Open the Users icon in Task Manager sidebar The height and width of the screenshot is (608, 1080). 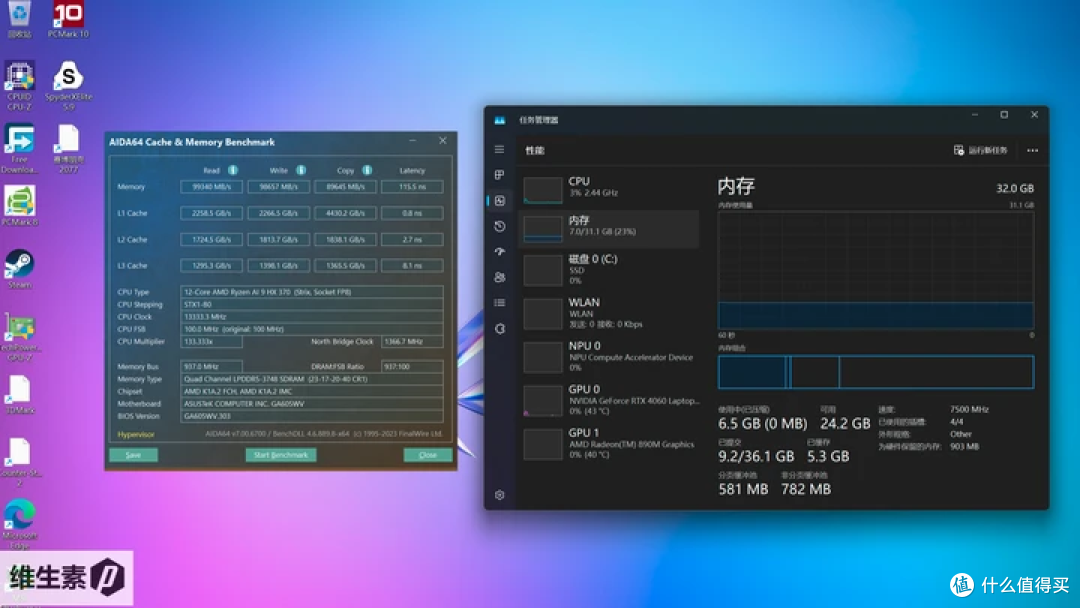tap(500, 277)
